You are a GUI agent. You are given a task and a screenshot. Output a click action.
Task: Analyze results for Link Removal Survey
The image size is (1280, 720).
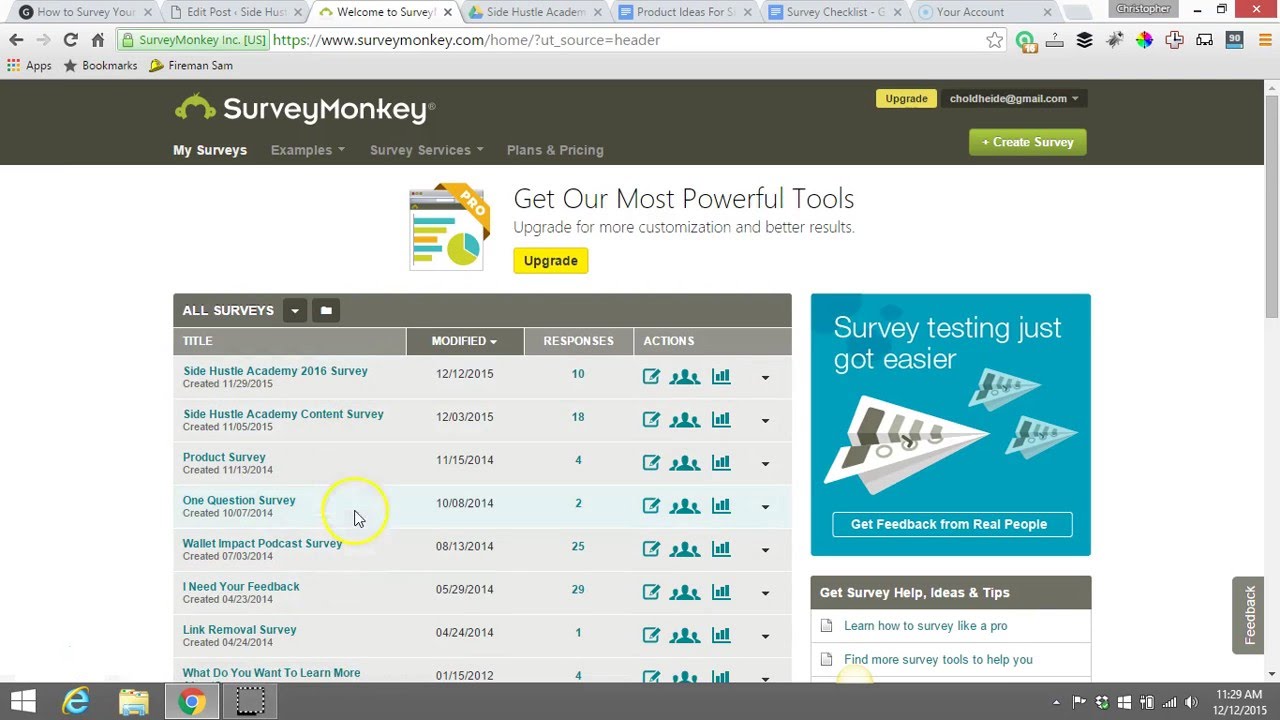[721, 635]
